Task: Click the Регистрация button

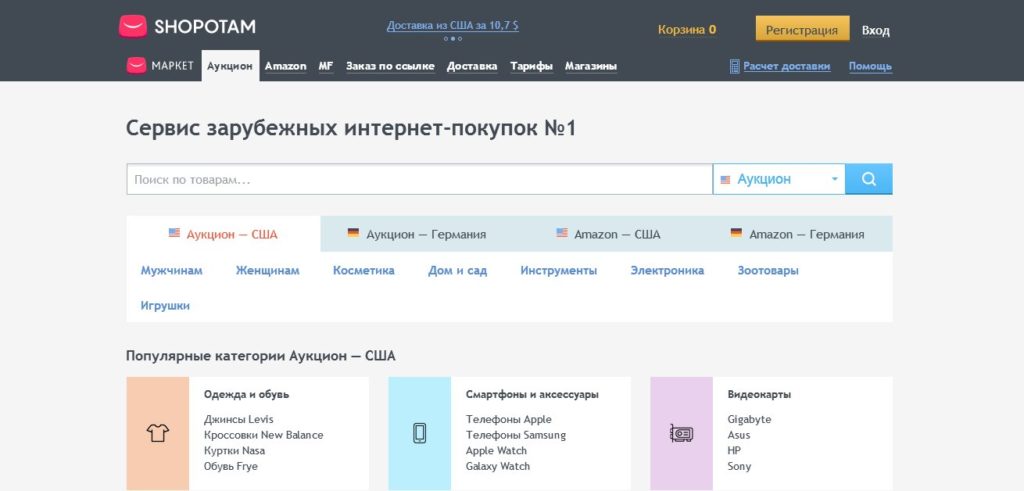Action: [802, 30]
